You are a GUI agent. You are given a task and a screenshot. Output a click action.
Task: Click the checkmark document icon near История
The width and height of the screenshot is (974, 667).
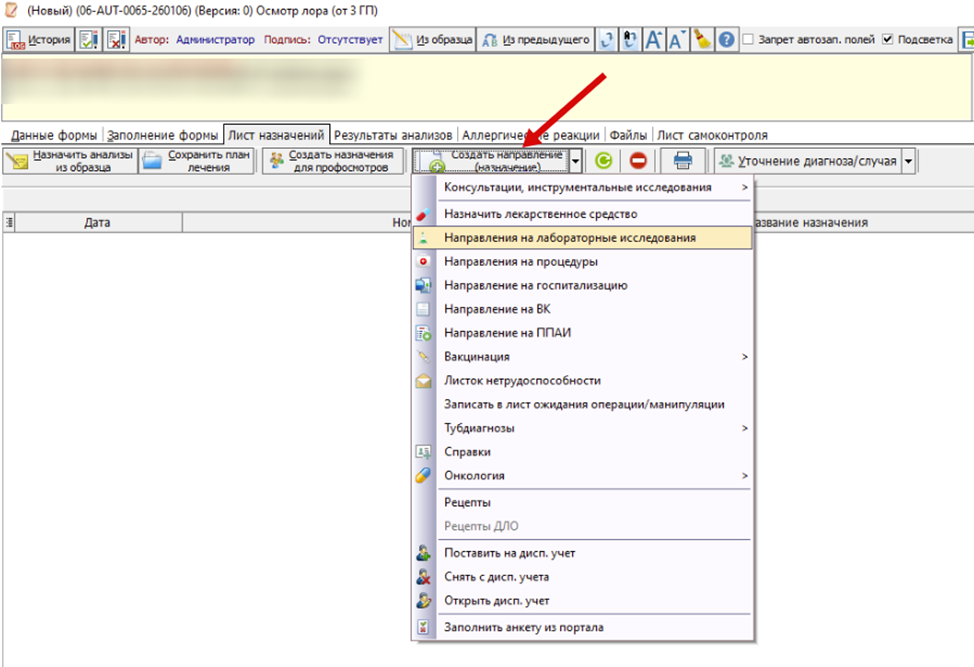click(89, 41)
